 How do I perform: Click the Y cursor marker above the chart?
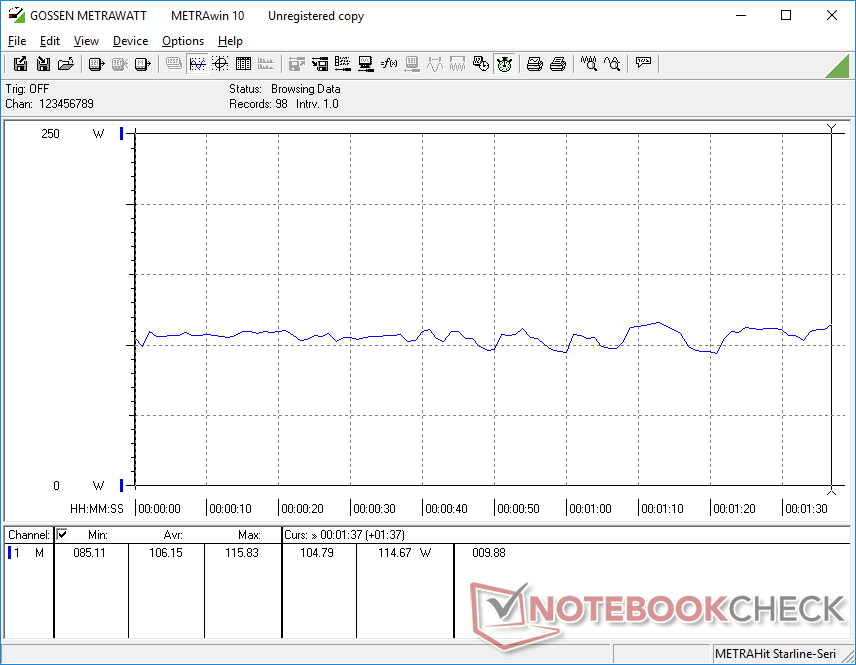pyautogui.click(x=831, y=128)
